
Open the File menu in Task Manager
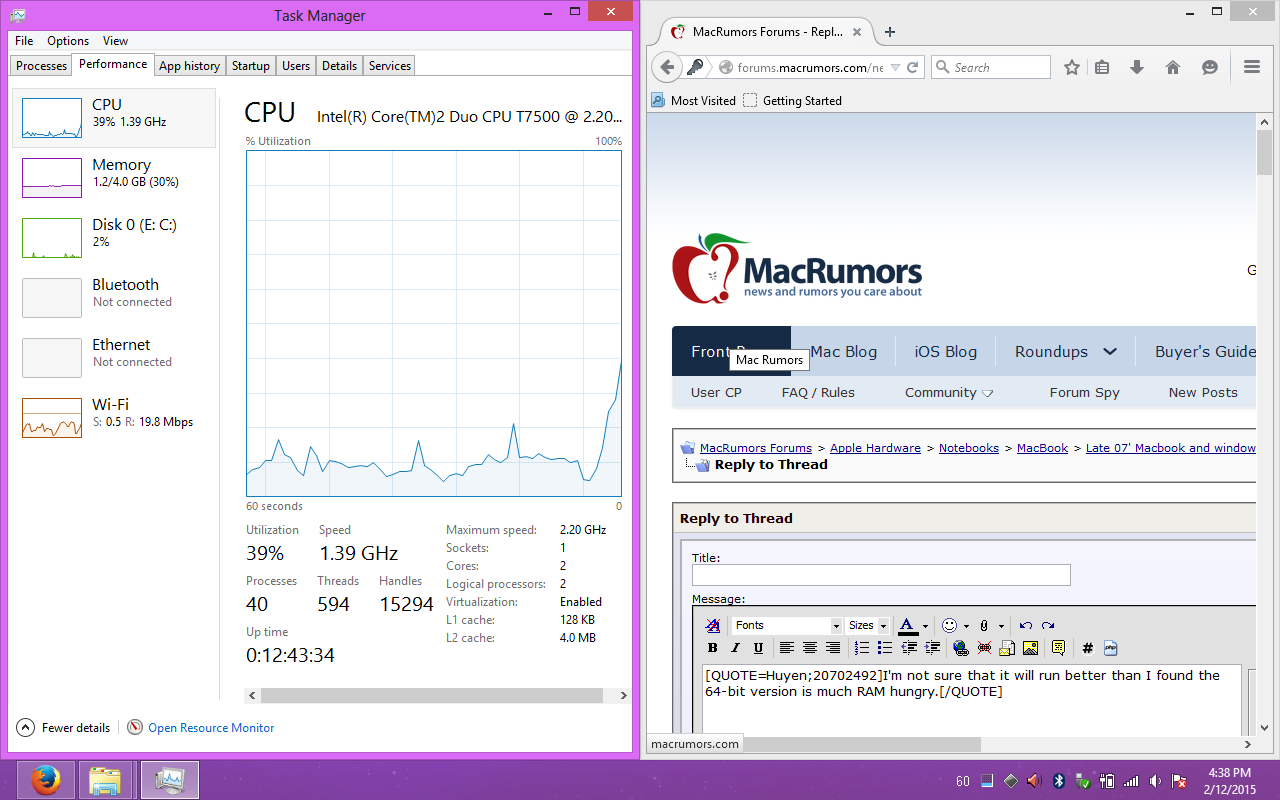click(24, 41)
